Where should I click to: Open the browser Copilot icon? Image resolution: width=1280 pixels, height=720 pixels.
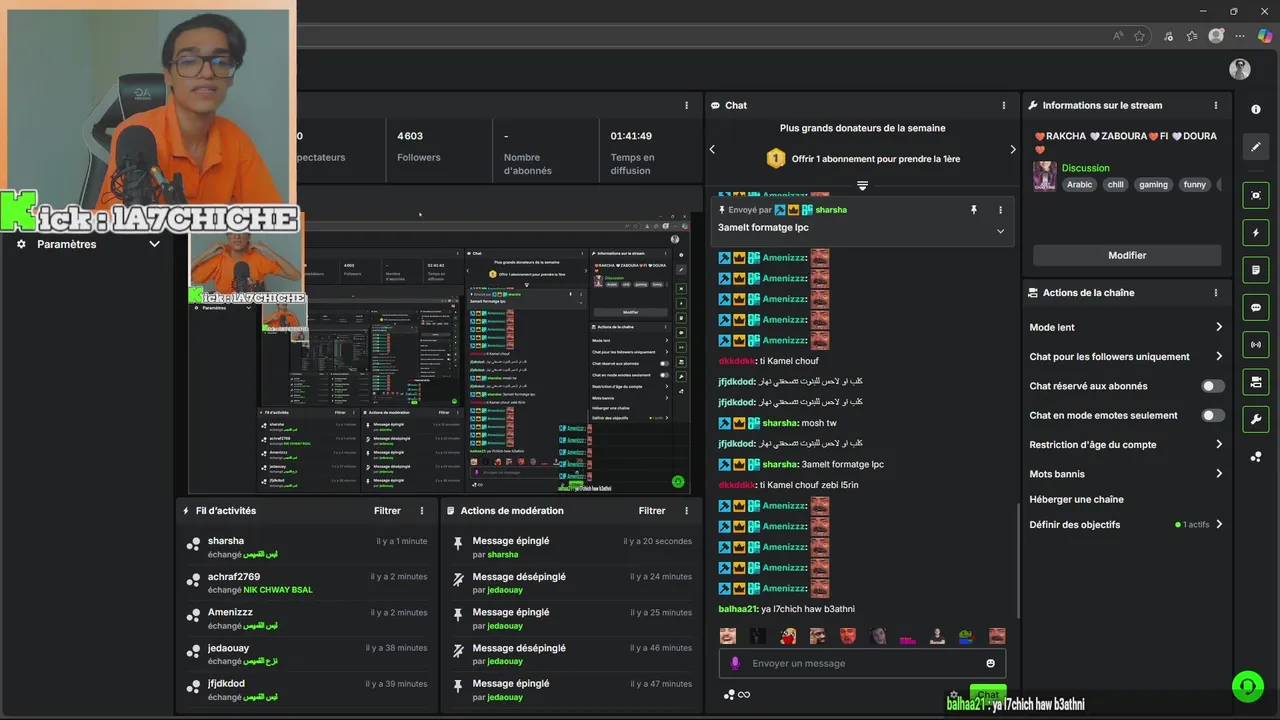click(x=1265, y=36)
